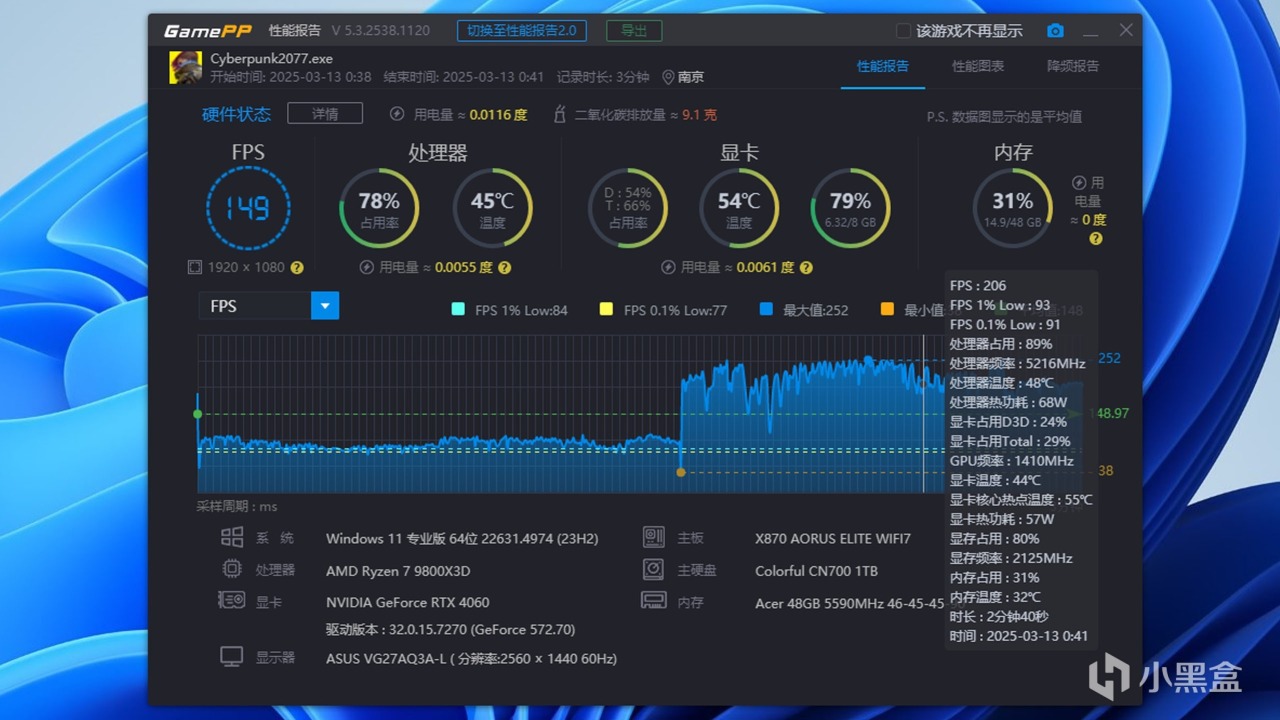Open the FPS chart metric dropdown
The height and width of the screenshot is (720, 1280).
(x=325, y=306)
